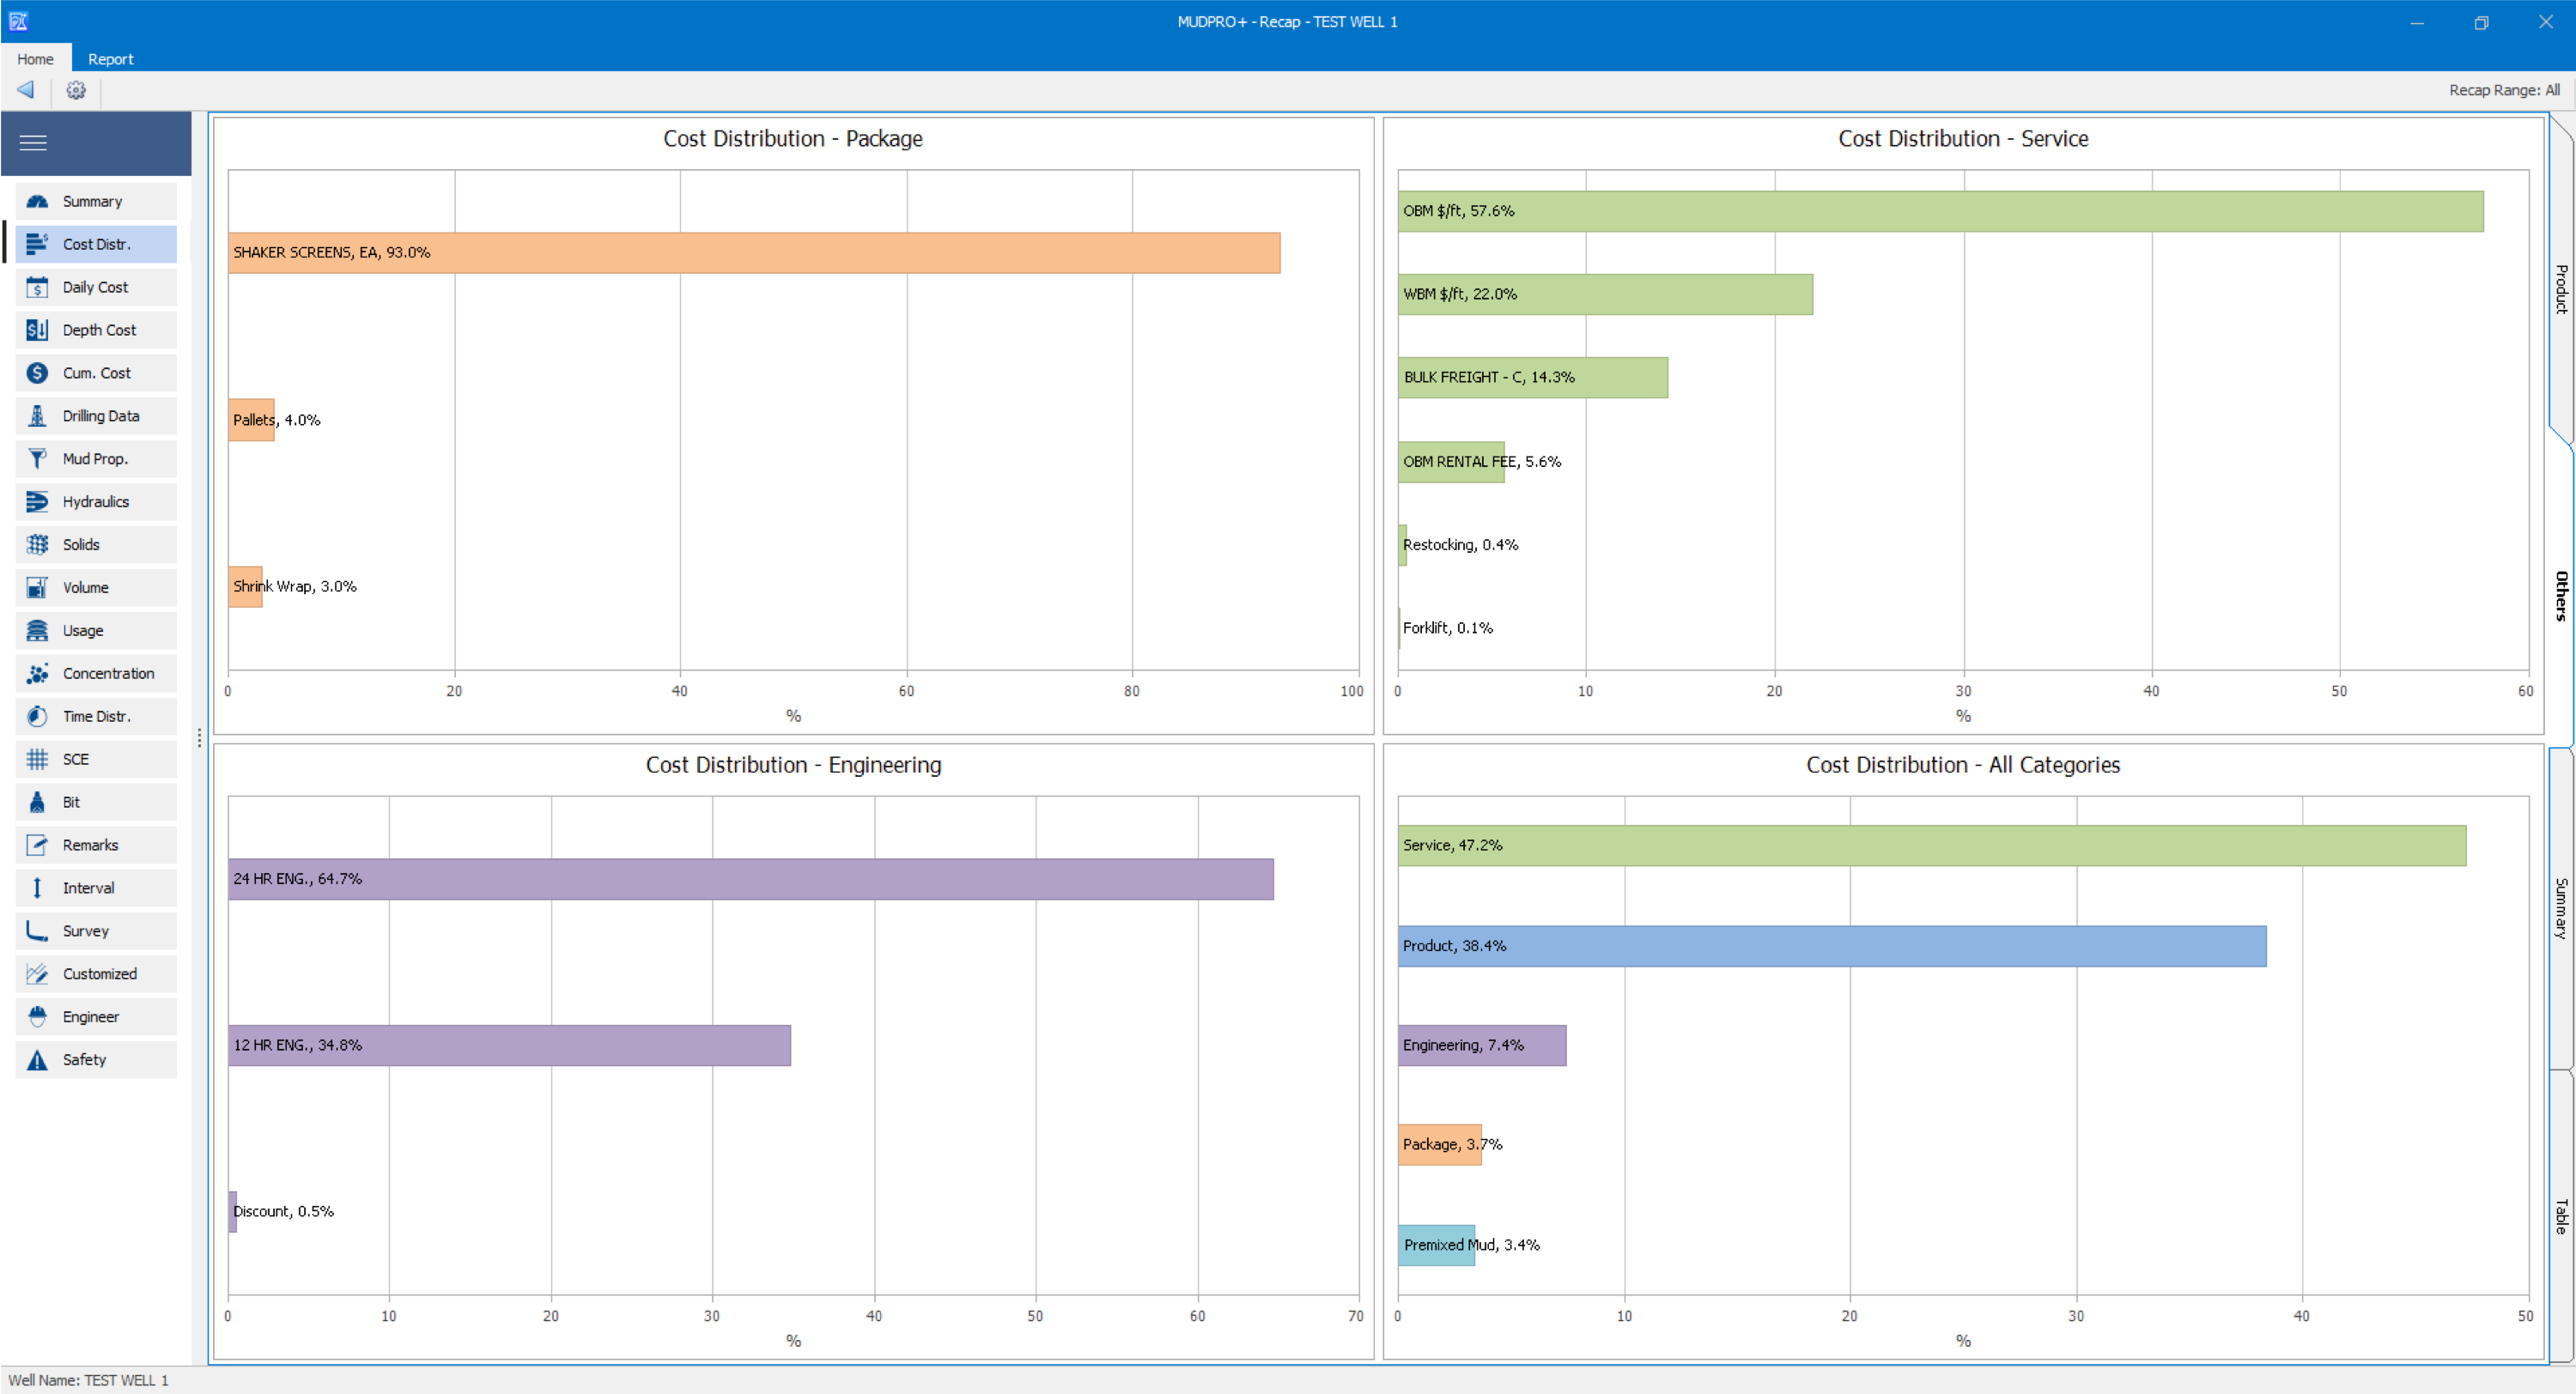
Task: Open the Summary dashboard icon
Action: 37,201
